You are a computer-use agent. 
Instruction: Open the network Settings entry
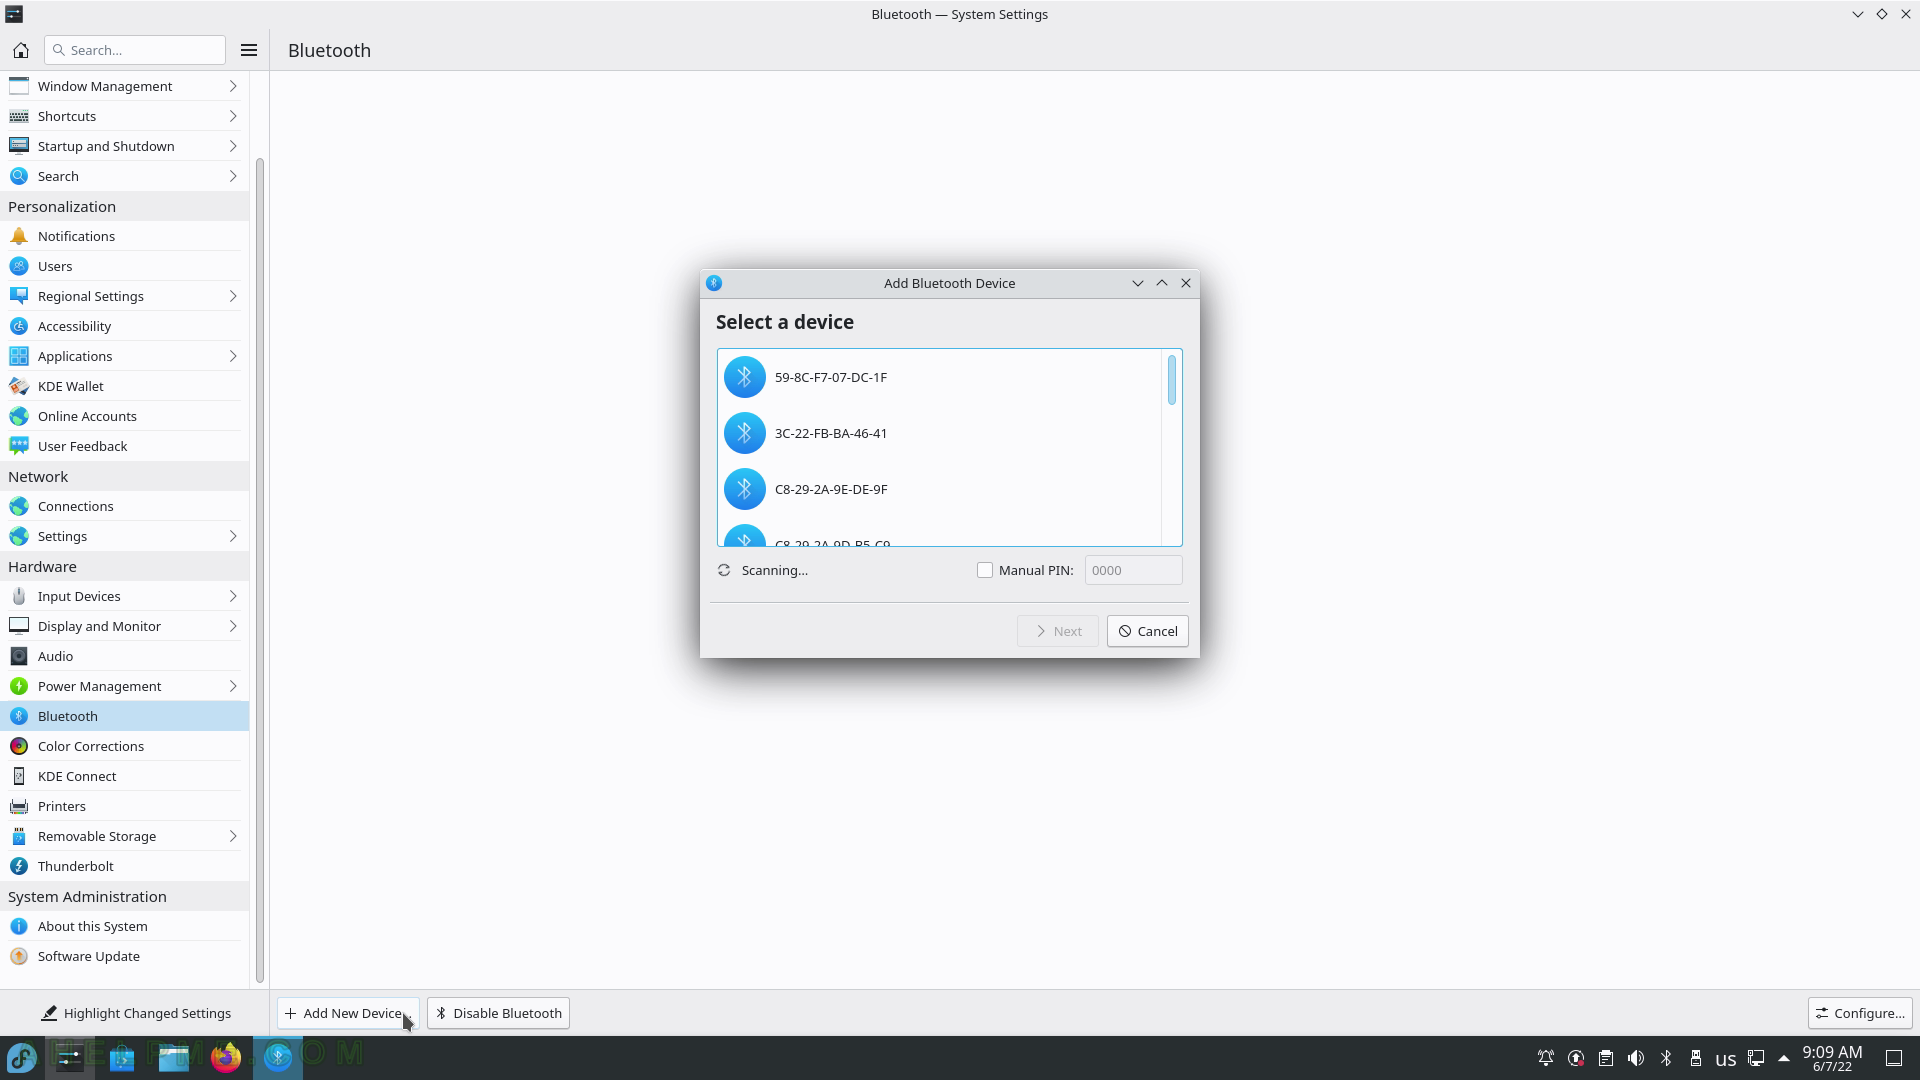coord(124,536)
